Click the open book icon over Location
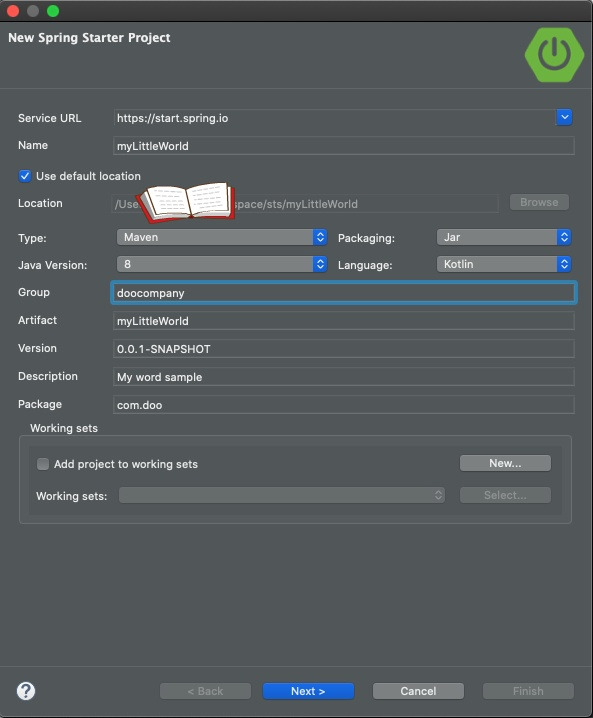Image resolution: width=593 pixels, height=718 pixels. [x=187, y=201]
